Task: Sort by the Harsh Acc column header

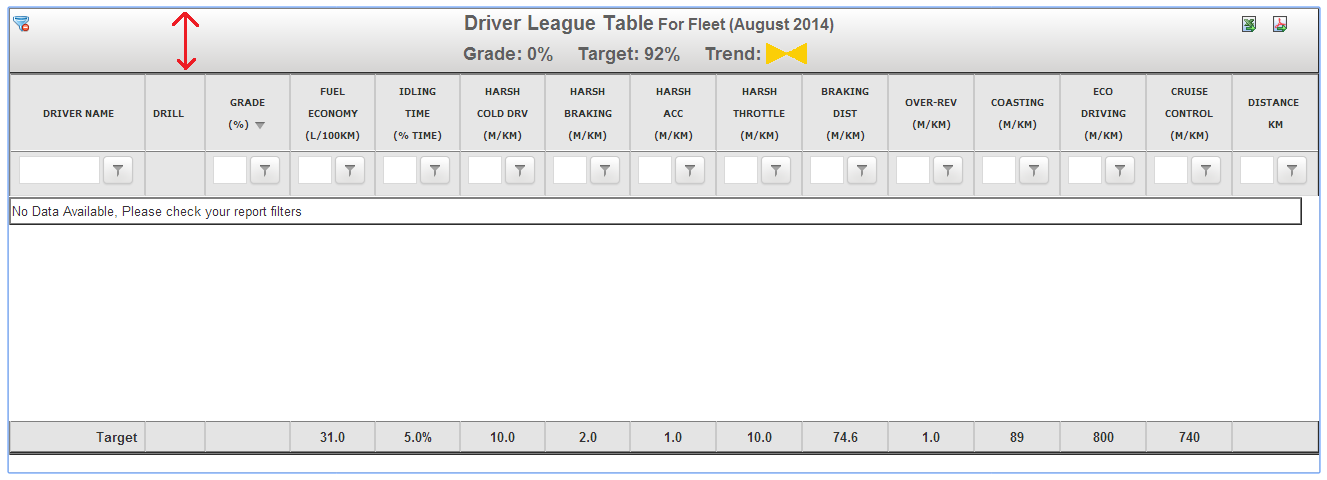Action: [673, 113]
